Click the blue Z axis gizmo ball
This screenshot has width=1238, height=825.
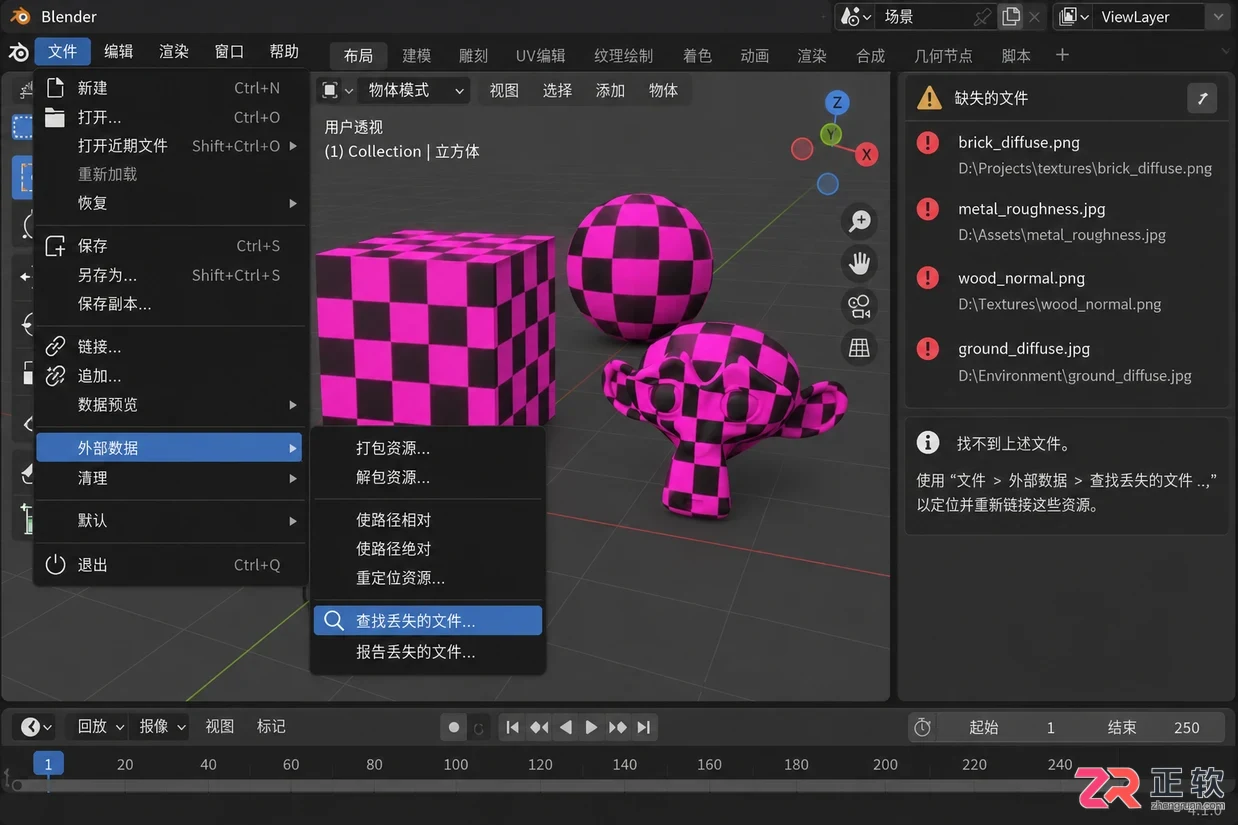click(837, 102)
